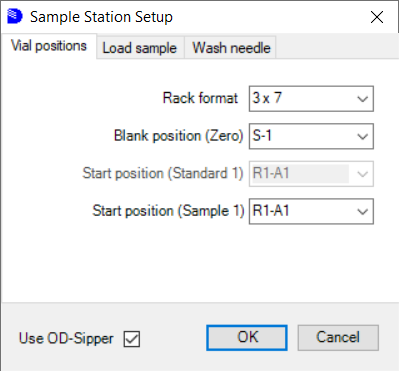Open the Load sample tab

click(140, 48)
